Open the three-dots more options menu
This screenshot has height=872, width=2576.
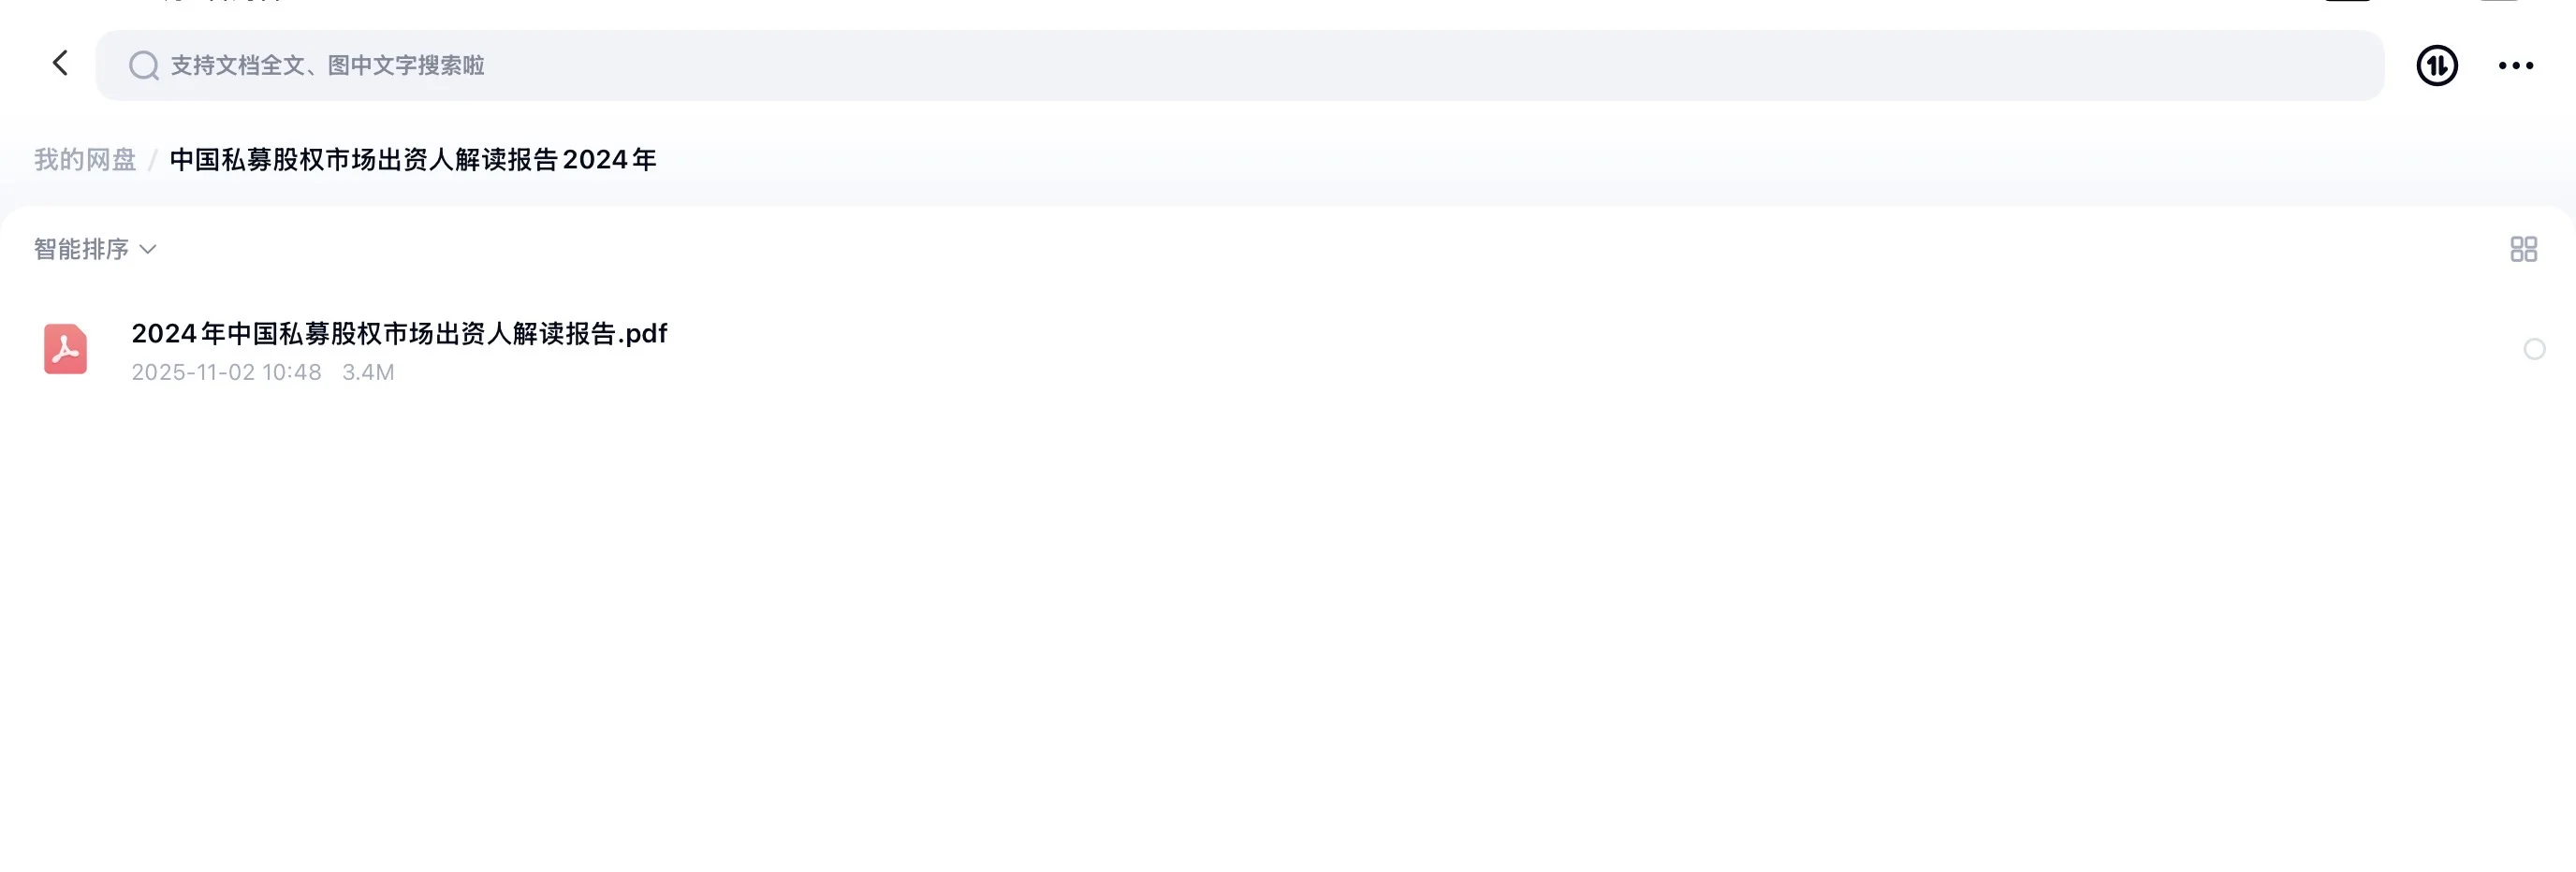2515,65
